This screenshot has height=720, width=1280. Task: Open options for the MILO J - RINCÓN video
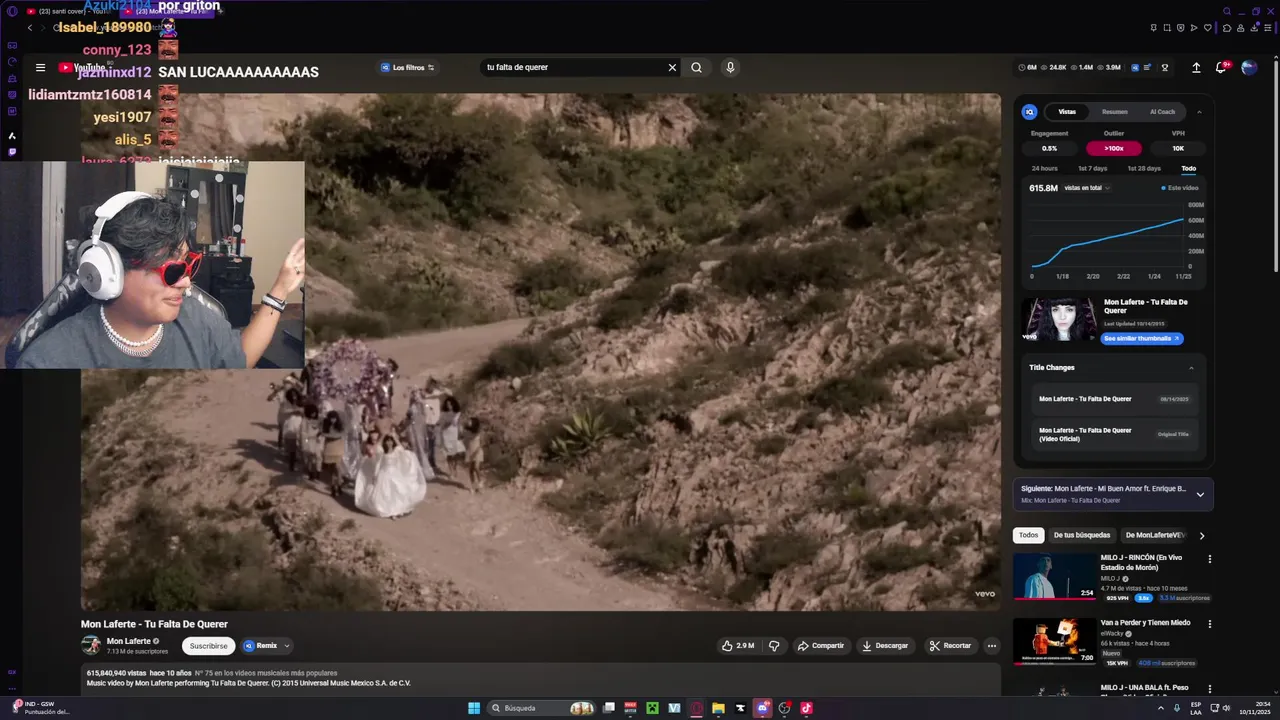[x=1210, y=559]
